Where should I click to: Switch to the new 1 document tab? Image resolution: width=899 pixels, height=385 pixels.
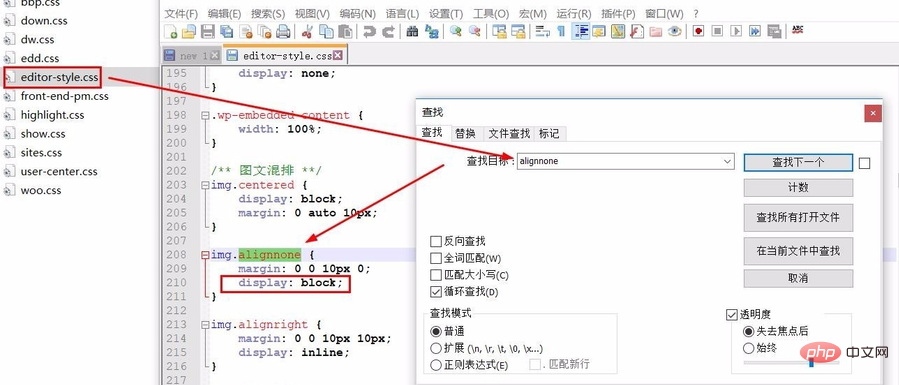(191, 56)
